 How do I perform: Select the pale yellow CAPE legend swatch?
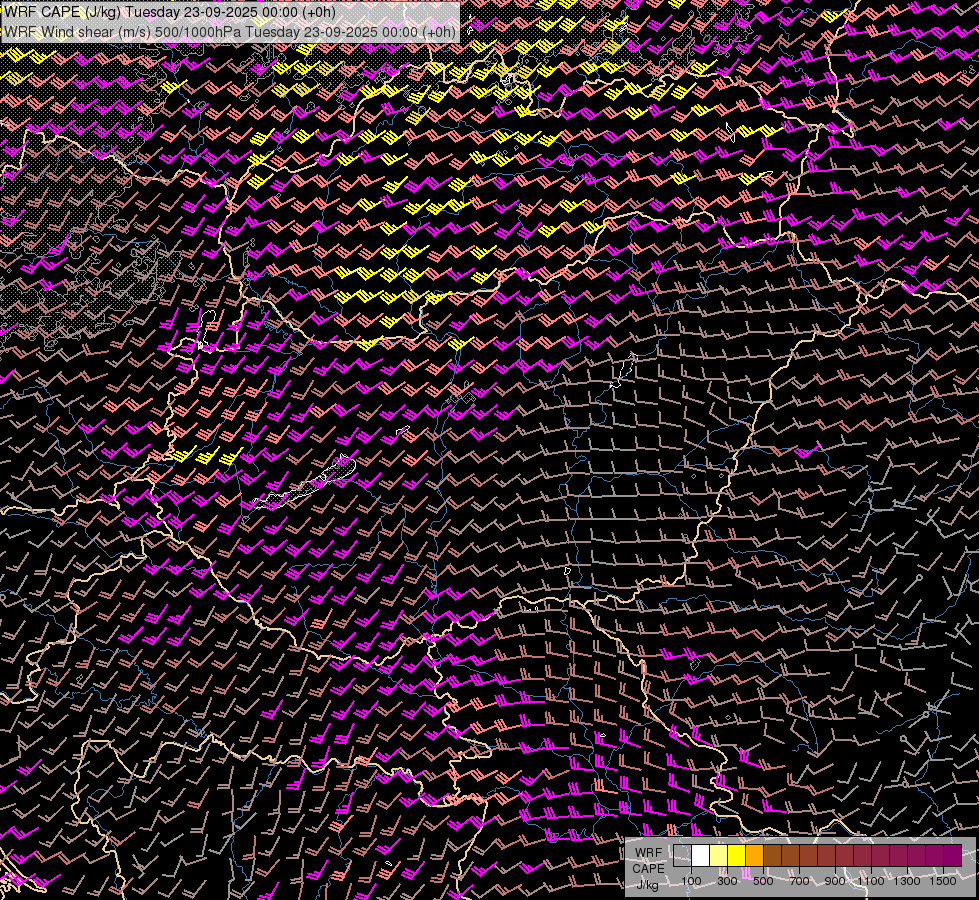tap(719, 856)
